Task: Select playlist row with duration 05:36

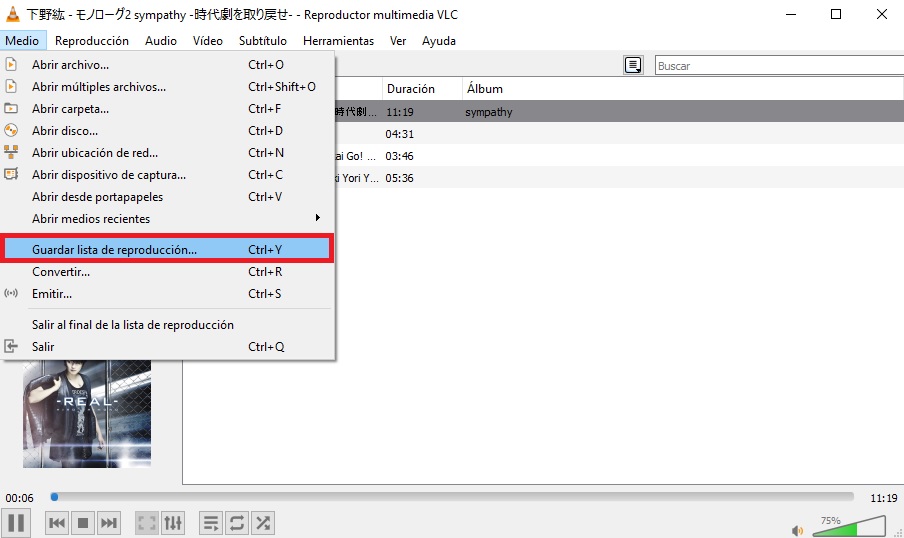Action: click(x=619, y=178)
